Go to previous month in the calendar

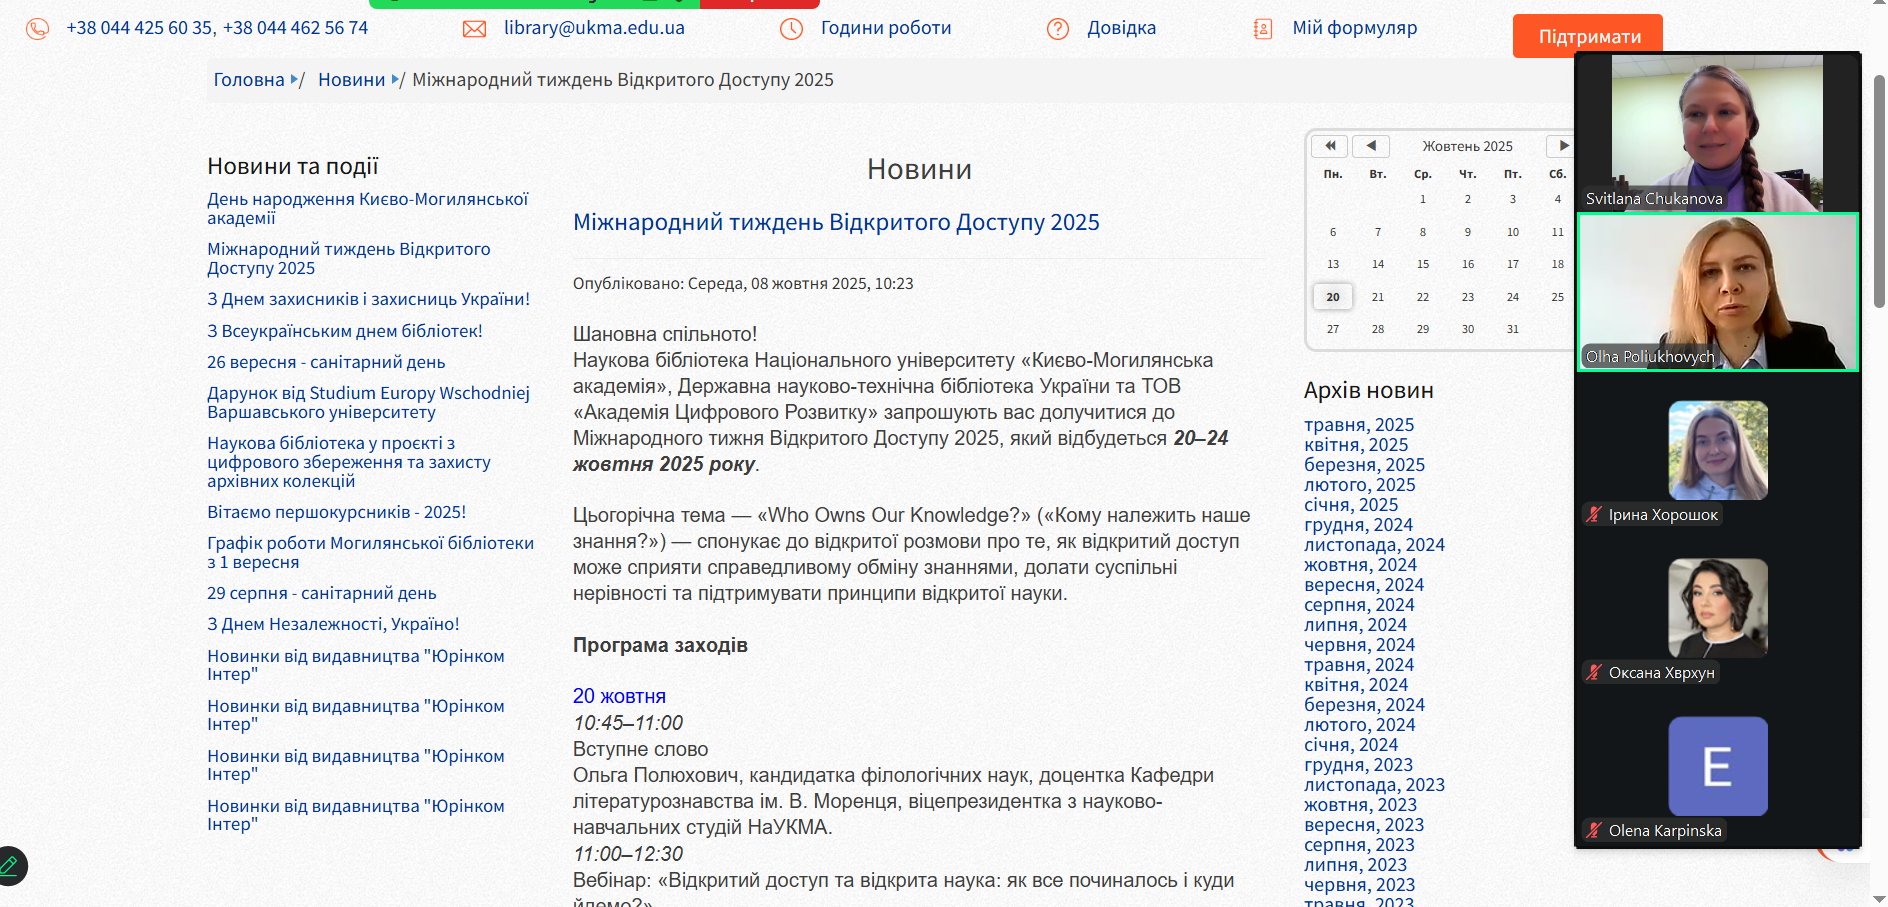[x=1371, y=146]
